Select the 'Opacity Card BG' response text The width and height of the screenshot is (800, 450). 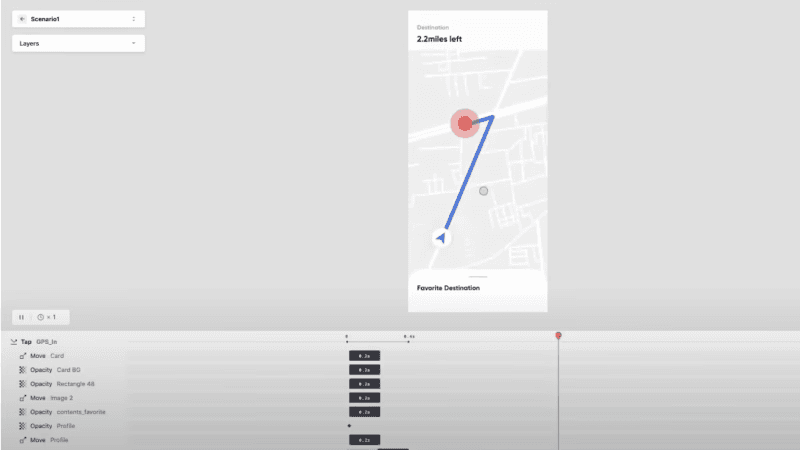click(55, 370)
